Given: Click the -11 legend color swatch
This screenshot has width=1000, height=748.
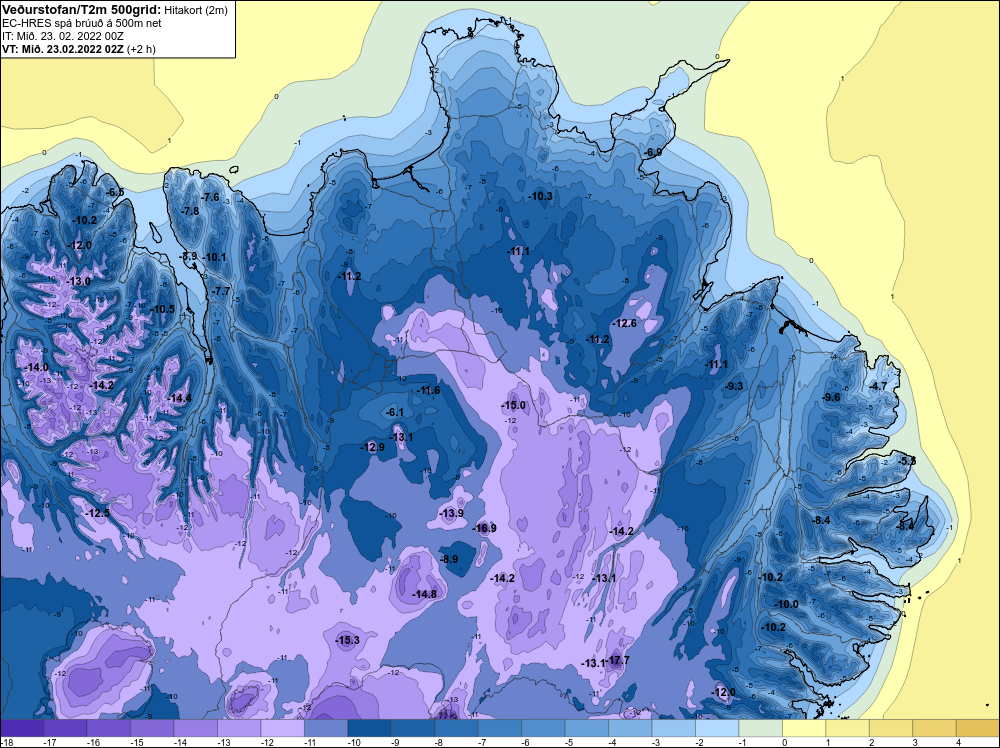Looking at the screenshot, I should 326,728.
